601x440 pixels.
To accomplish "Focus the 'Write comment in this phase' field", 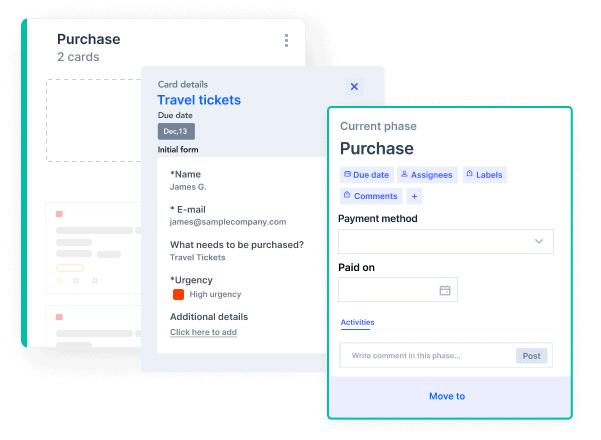I will (427, 356).
